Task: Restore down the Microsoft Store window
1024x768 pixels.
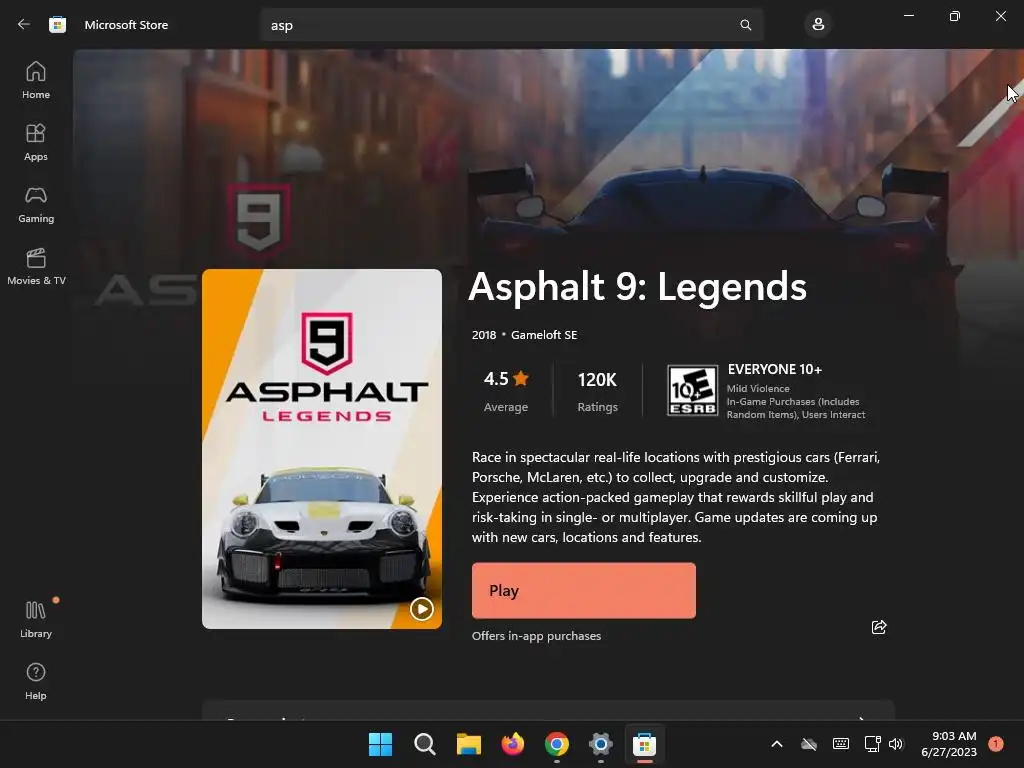Action: 954,16
